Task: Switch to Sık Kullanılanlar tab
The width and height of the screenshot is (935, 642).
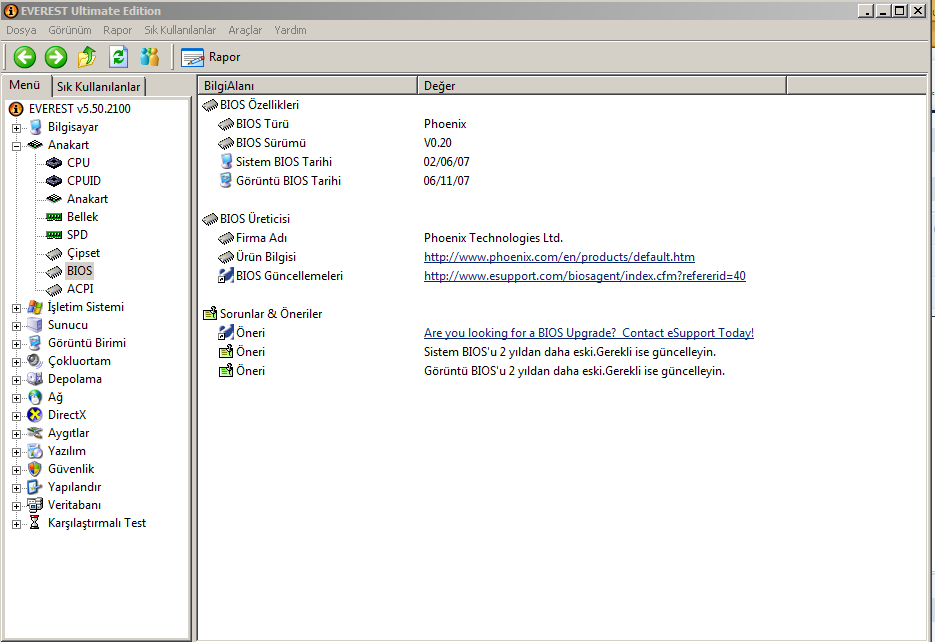Action: [x=98, y=87]
